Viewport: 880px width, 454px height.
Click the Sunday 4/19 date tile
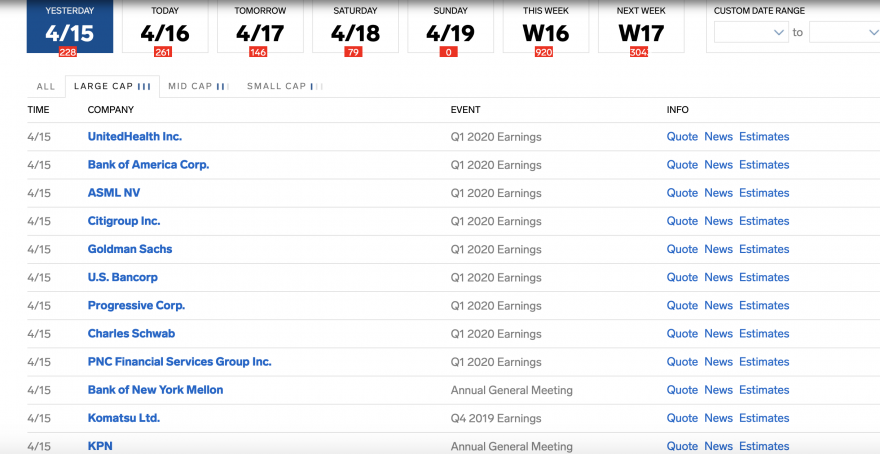pyautogui.click(x=449, y=27)
